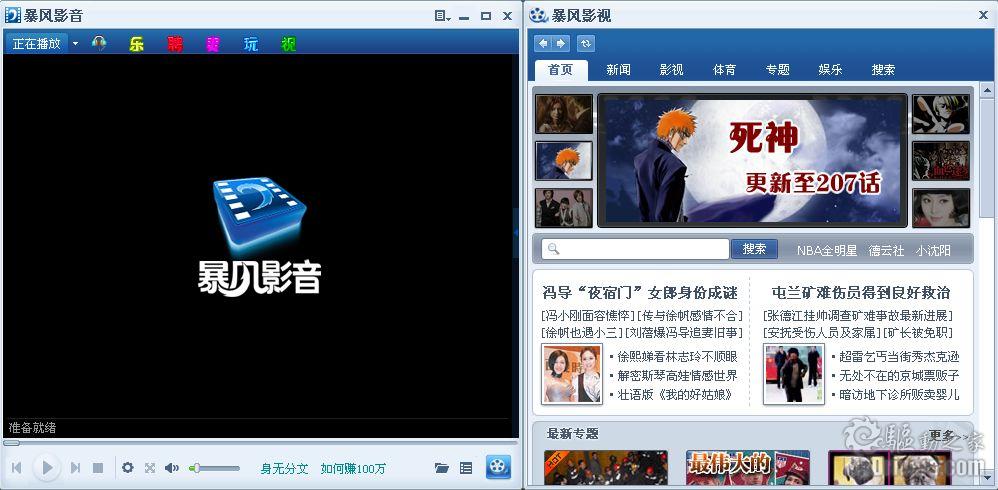Go forward in 暴风影视 browser

click(x=561, y=43)
